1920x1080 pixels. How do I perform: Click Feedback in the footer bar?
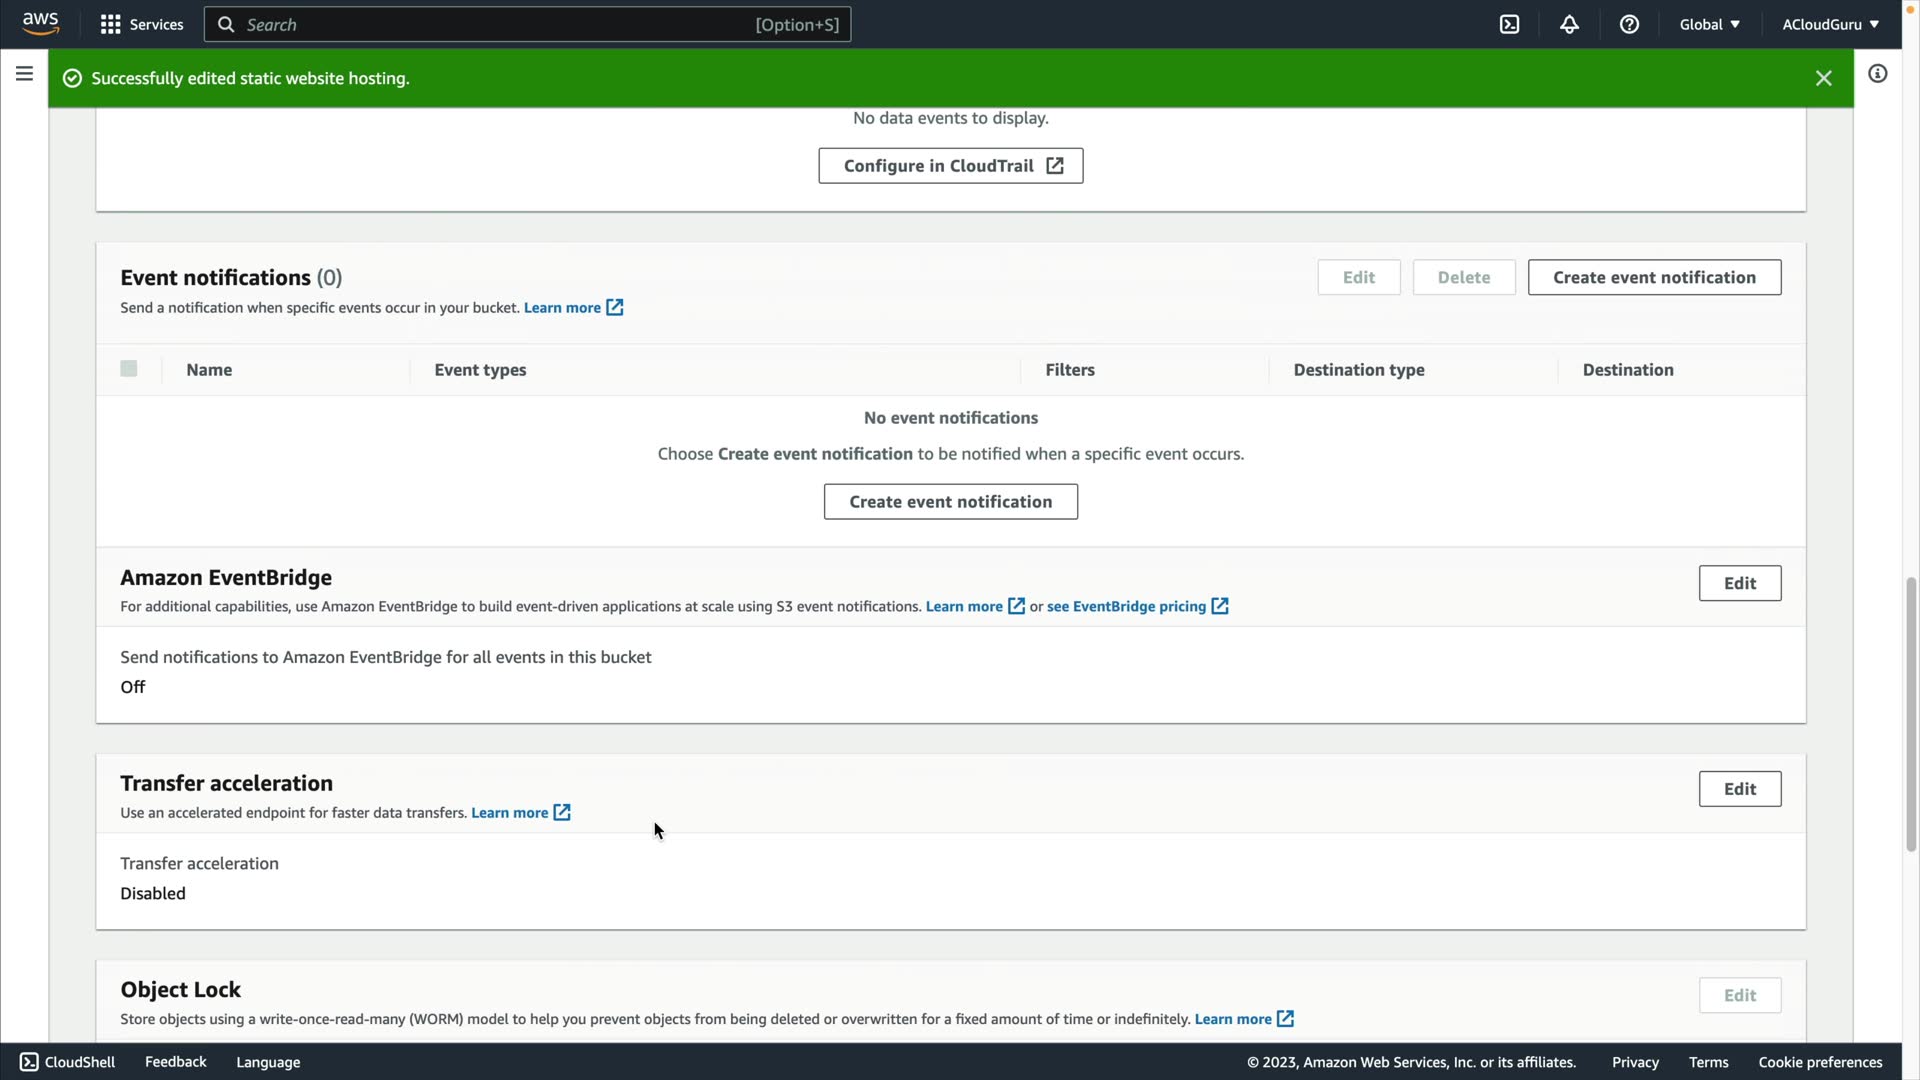[x=175, y=1062]
